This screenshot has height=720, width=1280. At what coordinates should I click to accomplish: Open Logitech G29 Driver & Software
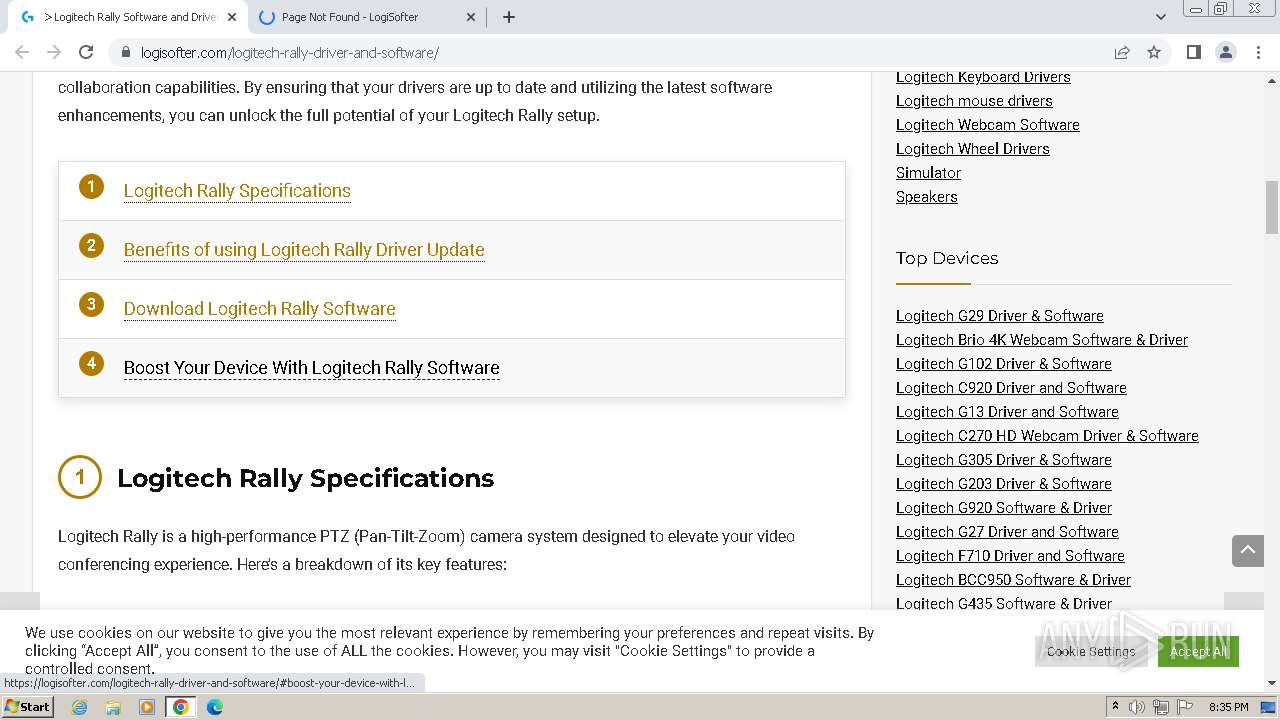(x=1000, y=316)
